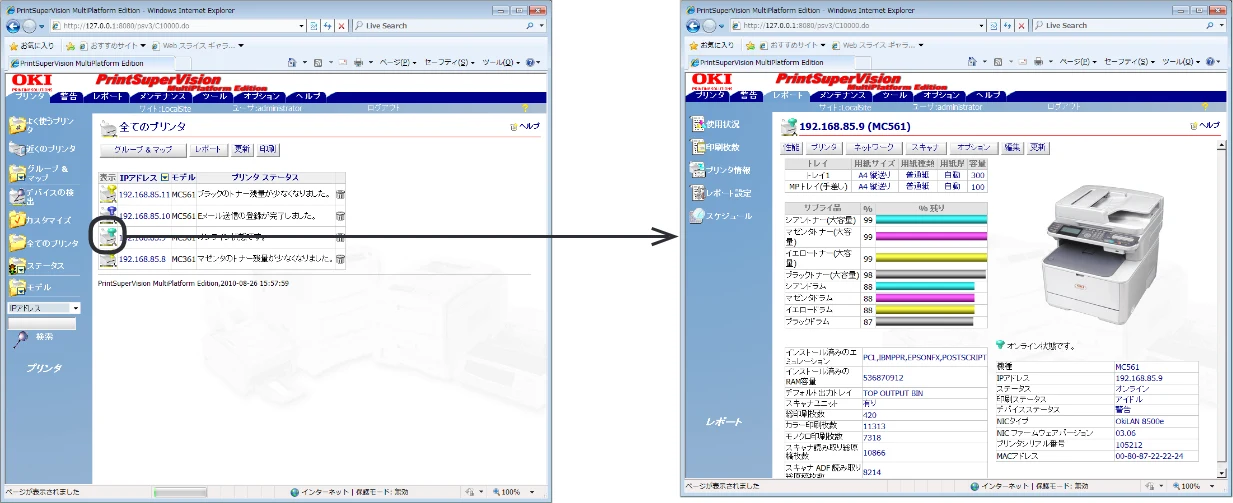Click ヘルプ icon link in left window content
1233x503 pixels.
pos(525,127)
